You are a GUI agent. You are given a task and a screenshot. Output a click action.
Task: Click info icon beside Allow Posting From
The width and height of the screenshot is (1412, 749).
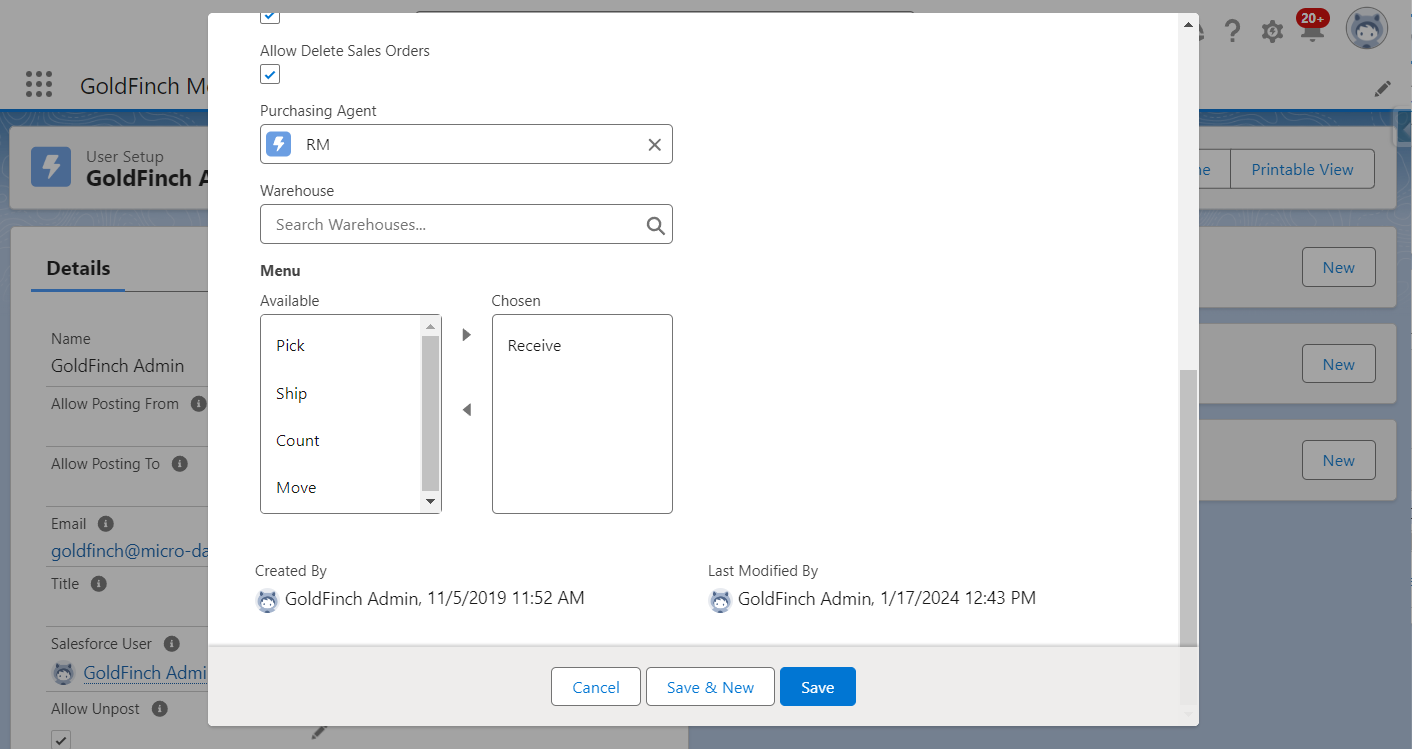(x=198, y=404)
